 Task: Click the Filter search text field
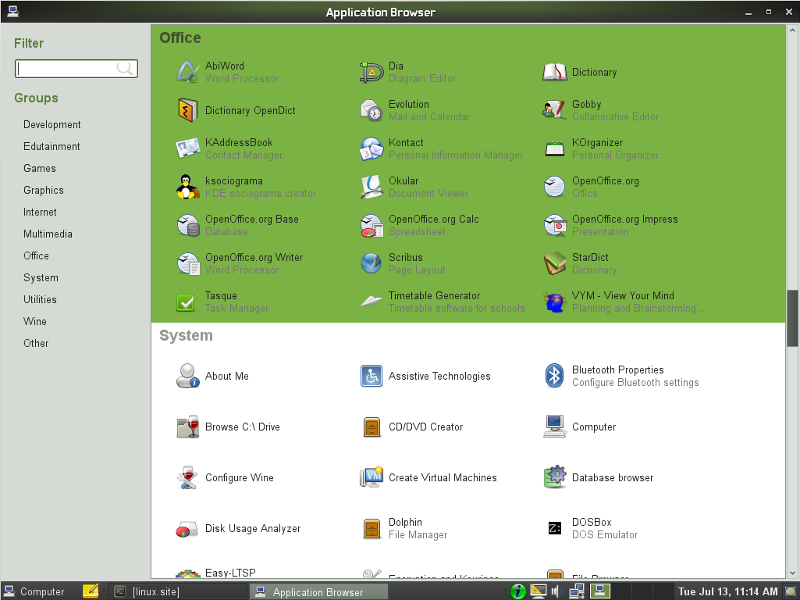(x=67, y=69)
